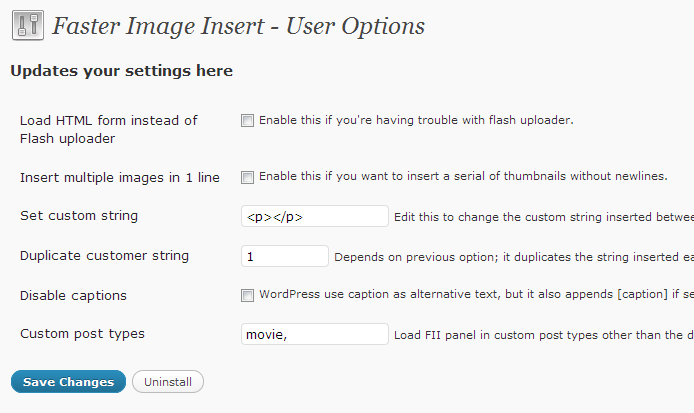This screenshot has width=694, height=413.
Task: Select the 'Insert multiple images in 1 line' label
Action: pos(120,177)
